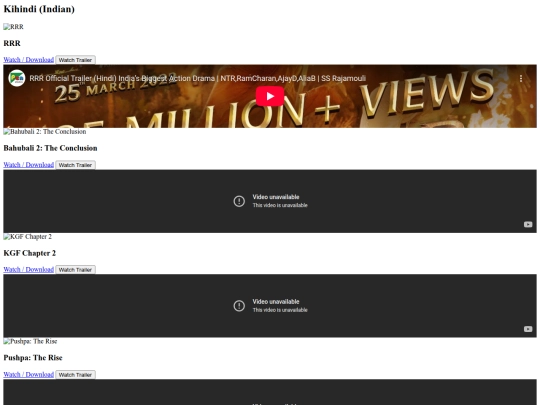The image size is (540, 405).
Task: Open YouTube logo on KGF Chapter 2 unavailable player
Action: (528, 329)
